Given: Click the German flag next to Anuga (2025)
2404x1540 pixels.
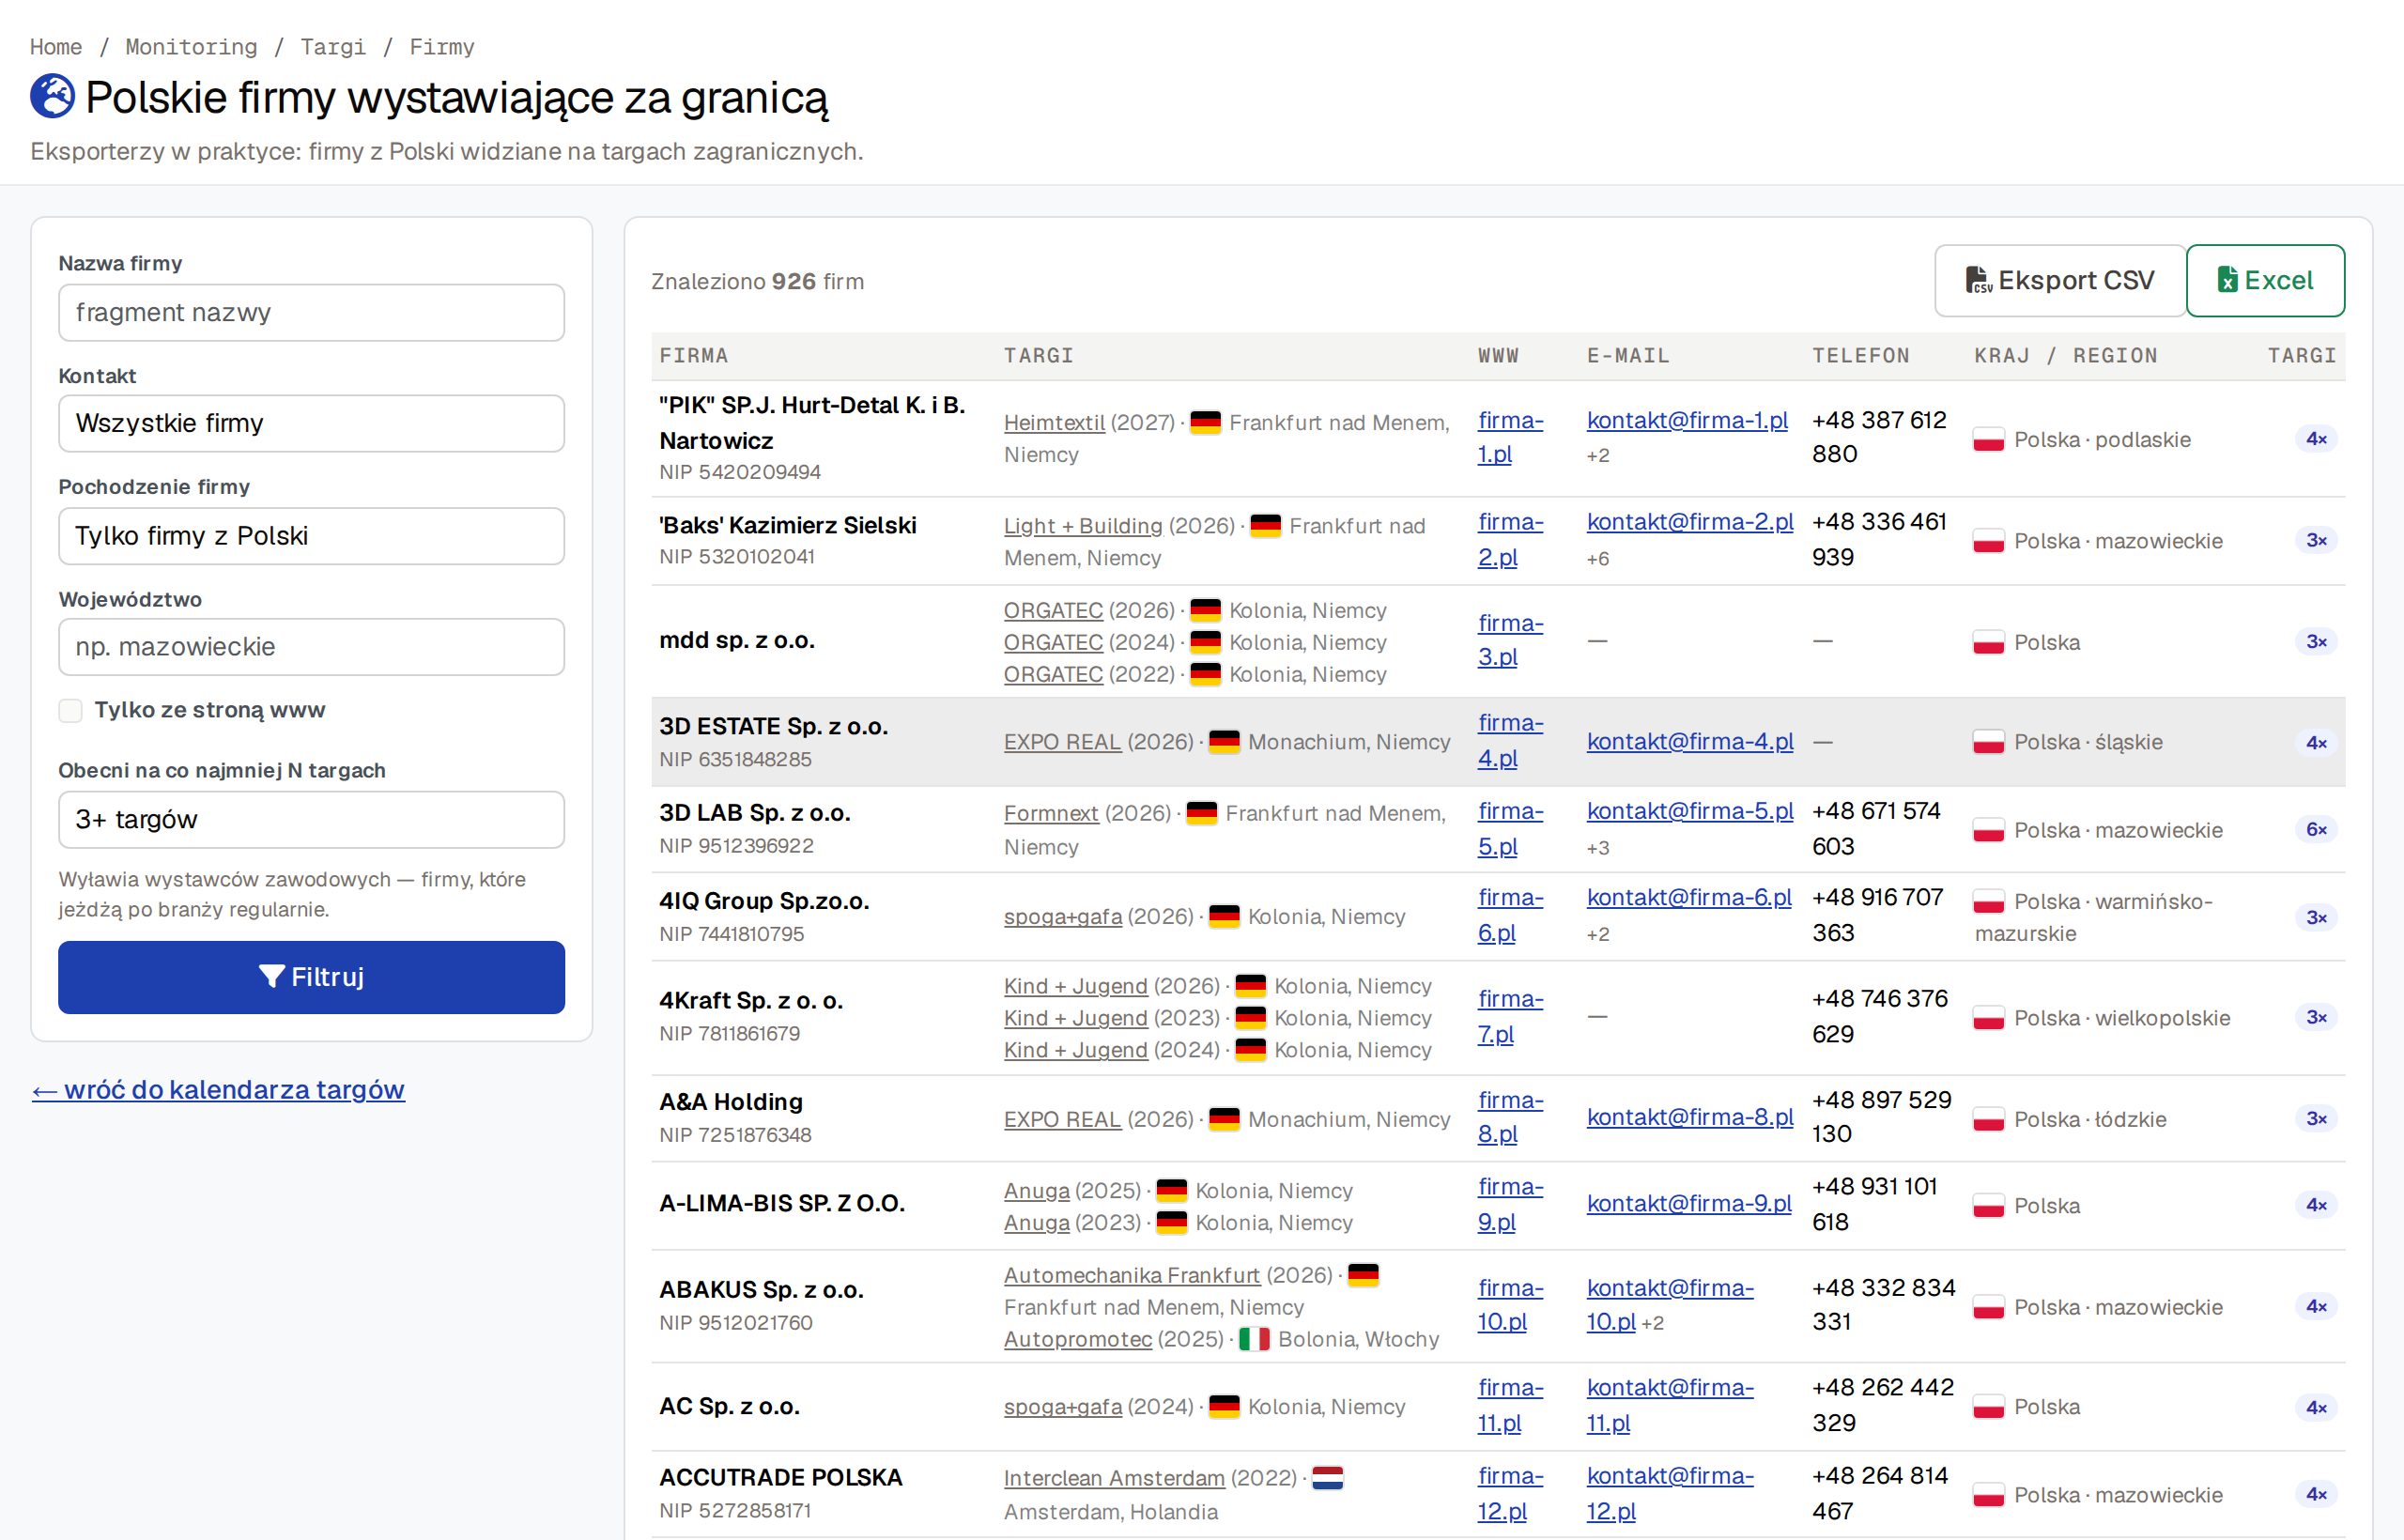Looking at the screenshot, I should pyautogui.click(x=1172, y=1191).
